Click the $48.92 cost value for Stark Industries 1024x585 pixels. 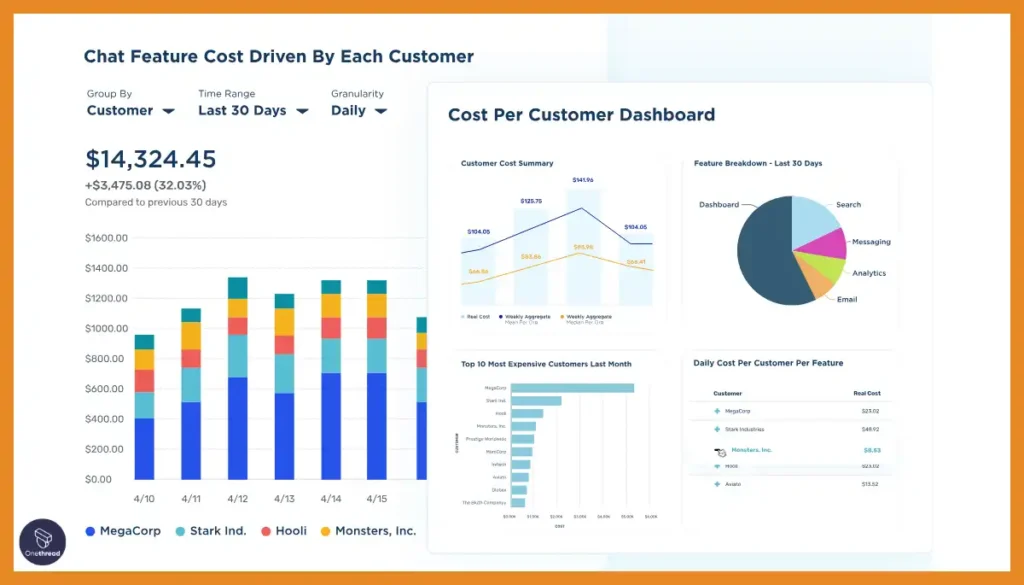click(870, 430)
